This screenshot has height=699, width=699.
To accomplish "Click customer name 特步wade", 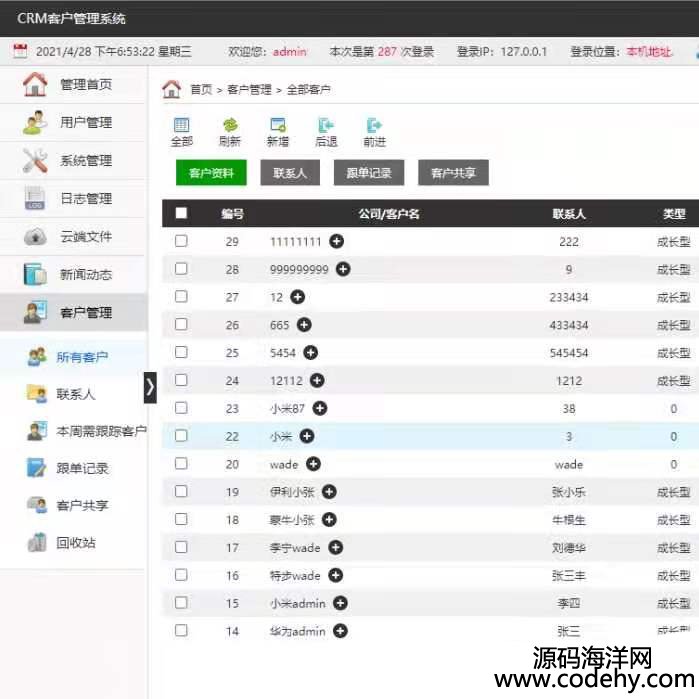I will (x=295, y=576).
